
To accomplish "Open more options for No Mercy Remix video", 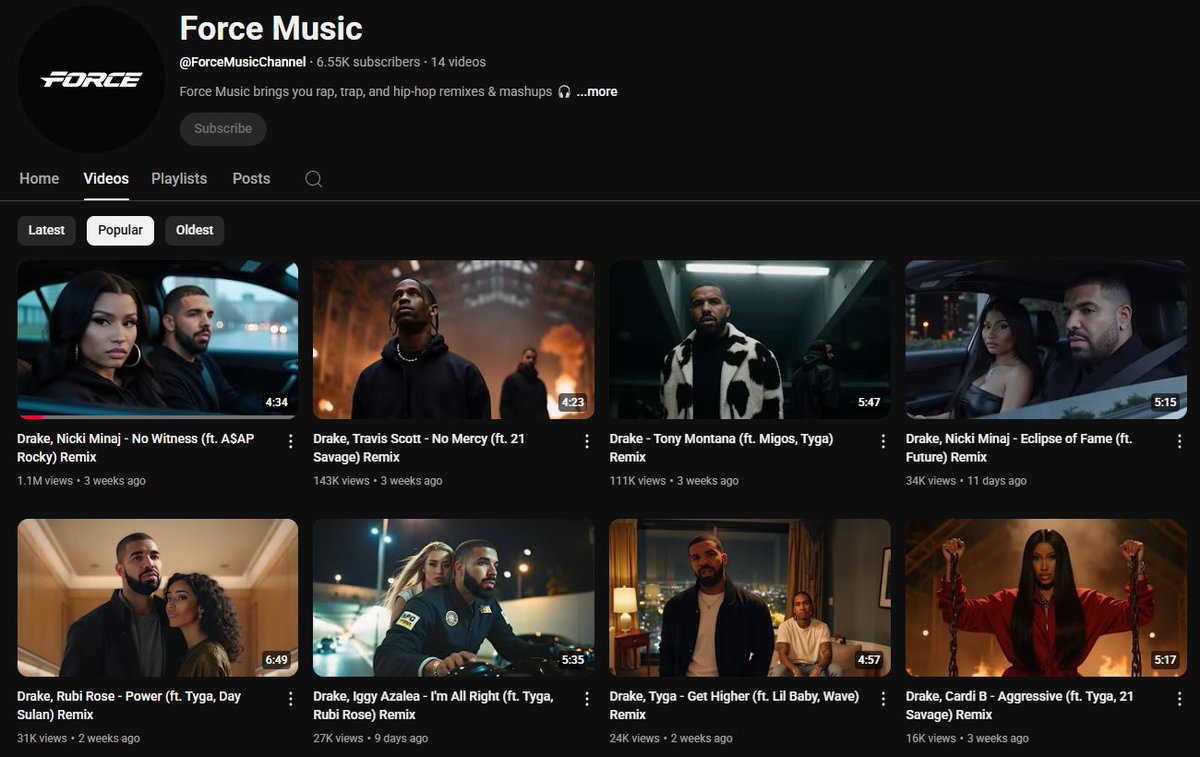I will click(x=587, y=441).
